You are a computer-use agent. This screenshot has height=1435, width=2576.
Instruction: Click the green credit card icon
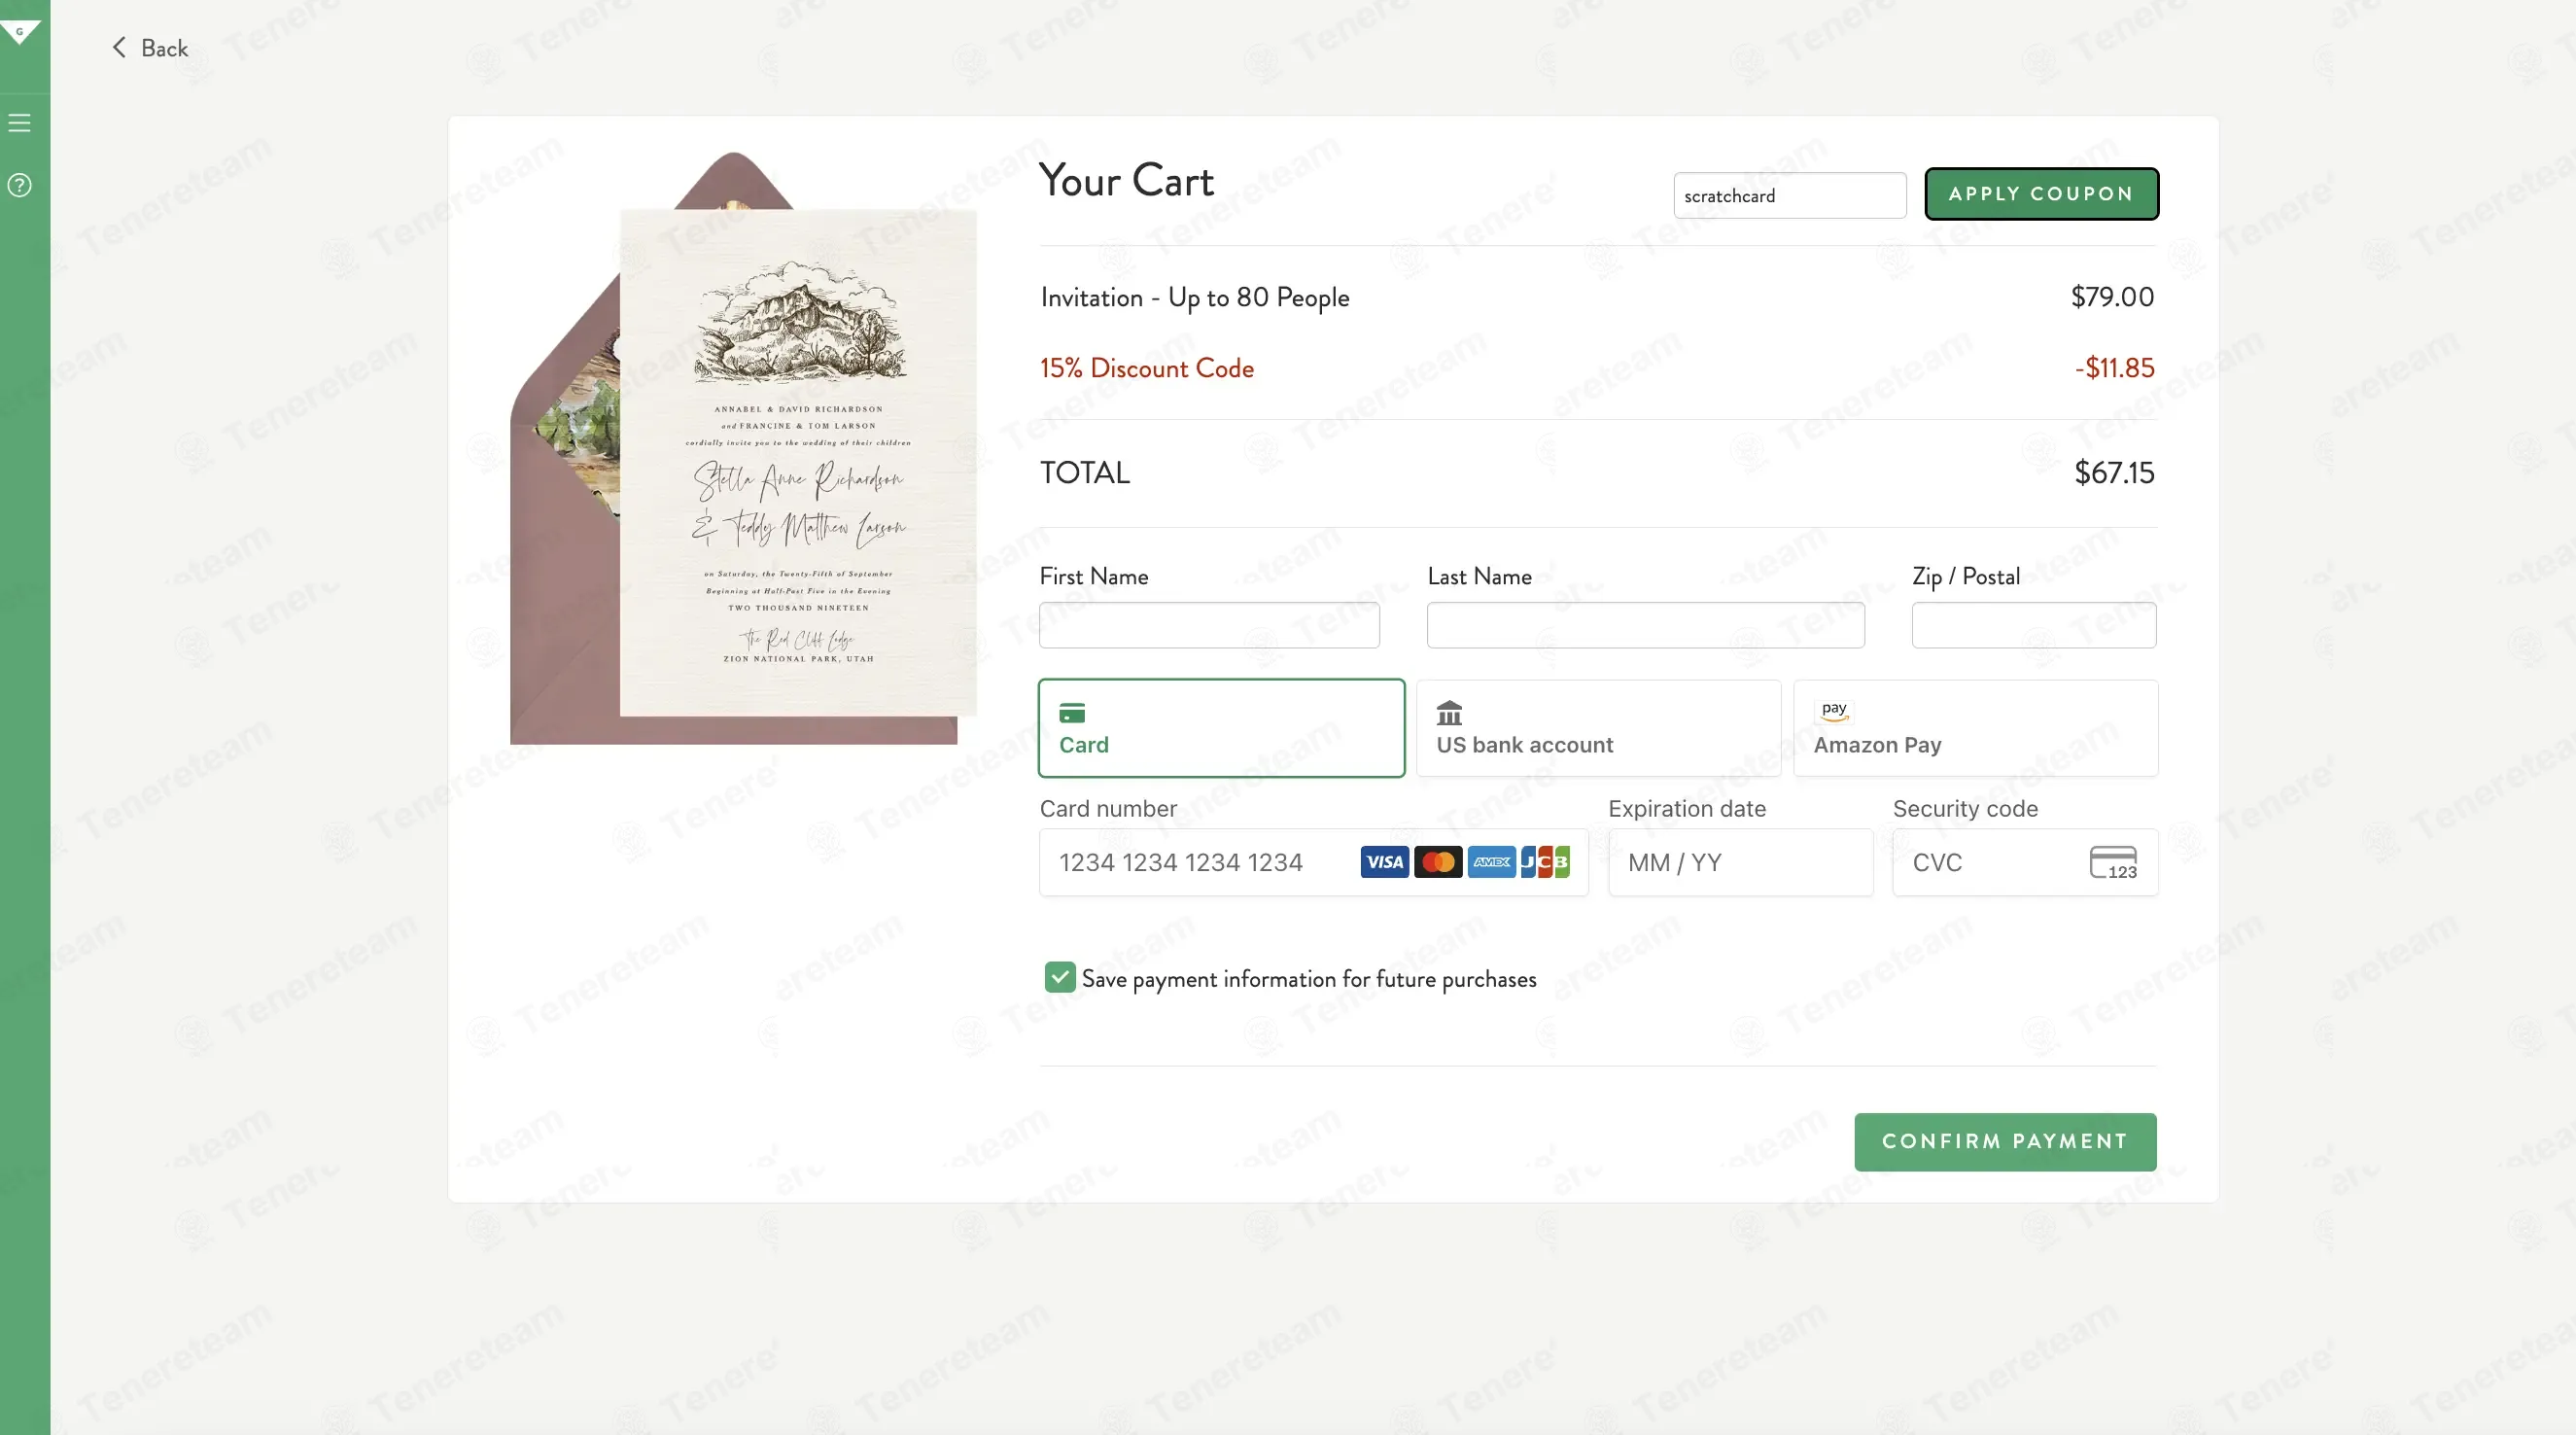[1072, 713]
